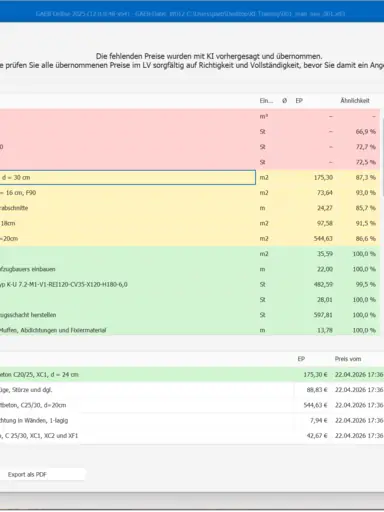Click the EP value 24,27

pyautogui.click(x=325, y=208)
